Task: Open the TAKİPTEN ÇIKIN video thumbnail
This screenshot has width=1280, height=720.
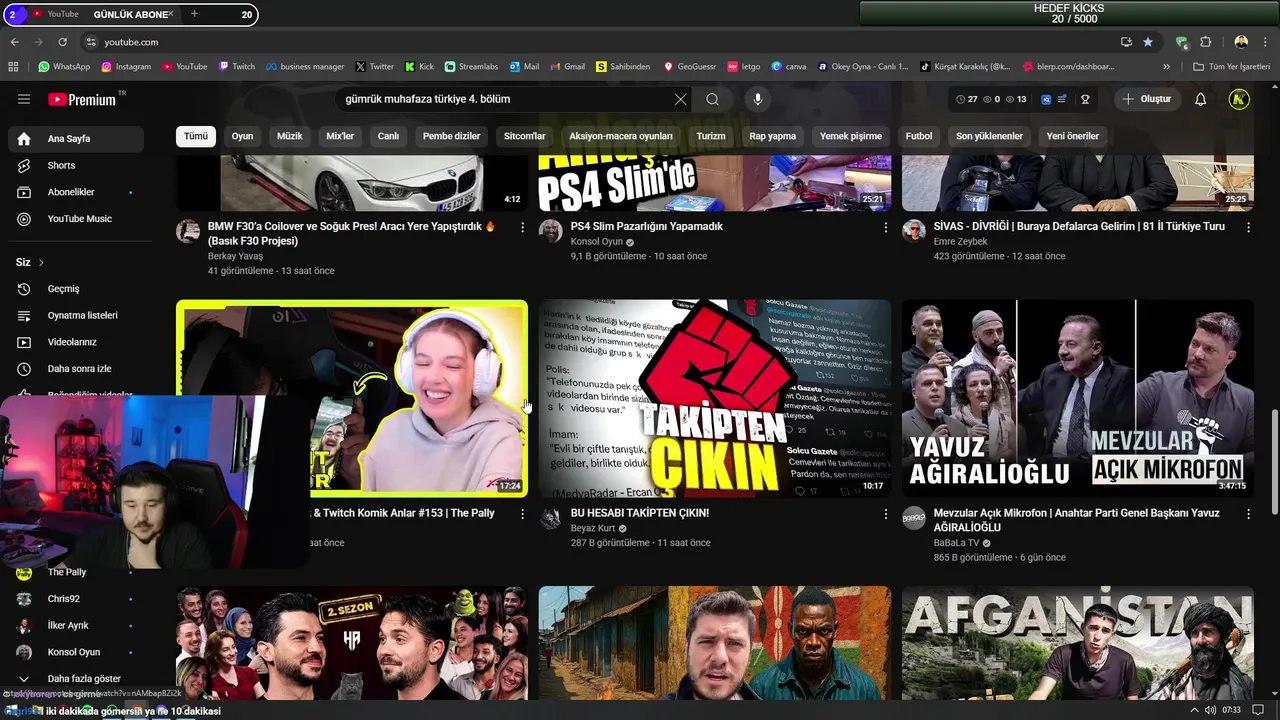Action: coord(715,398)
